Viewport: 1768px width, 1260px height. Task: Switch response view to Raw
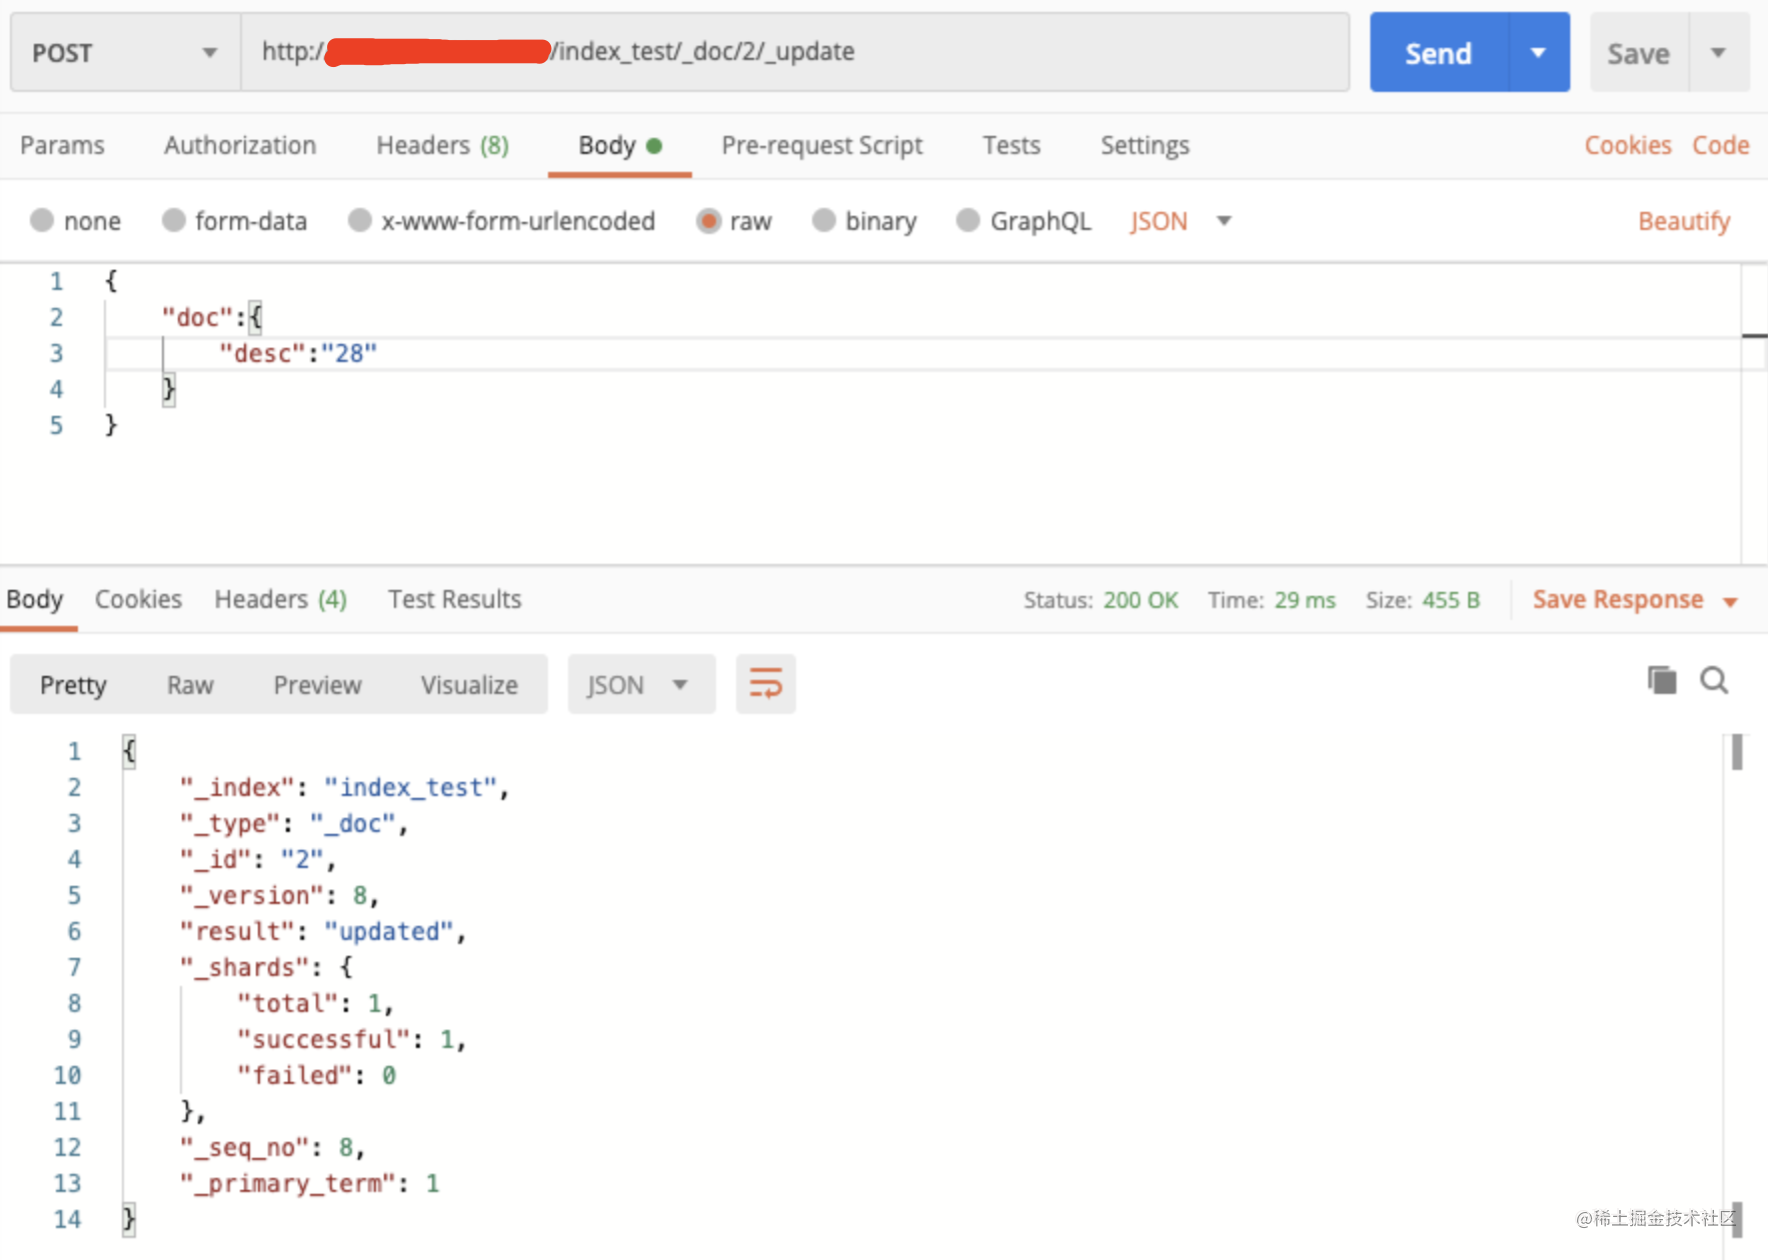tap(190, 685)
